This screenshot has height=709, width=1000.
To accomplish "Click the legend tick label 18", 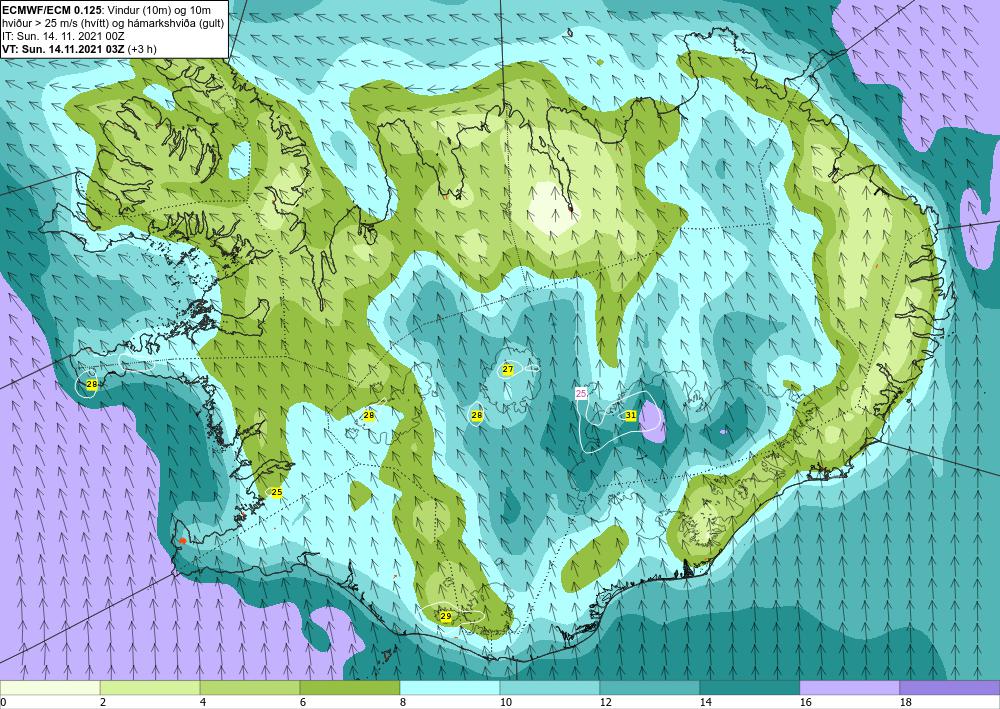I will [906, 702].
